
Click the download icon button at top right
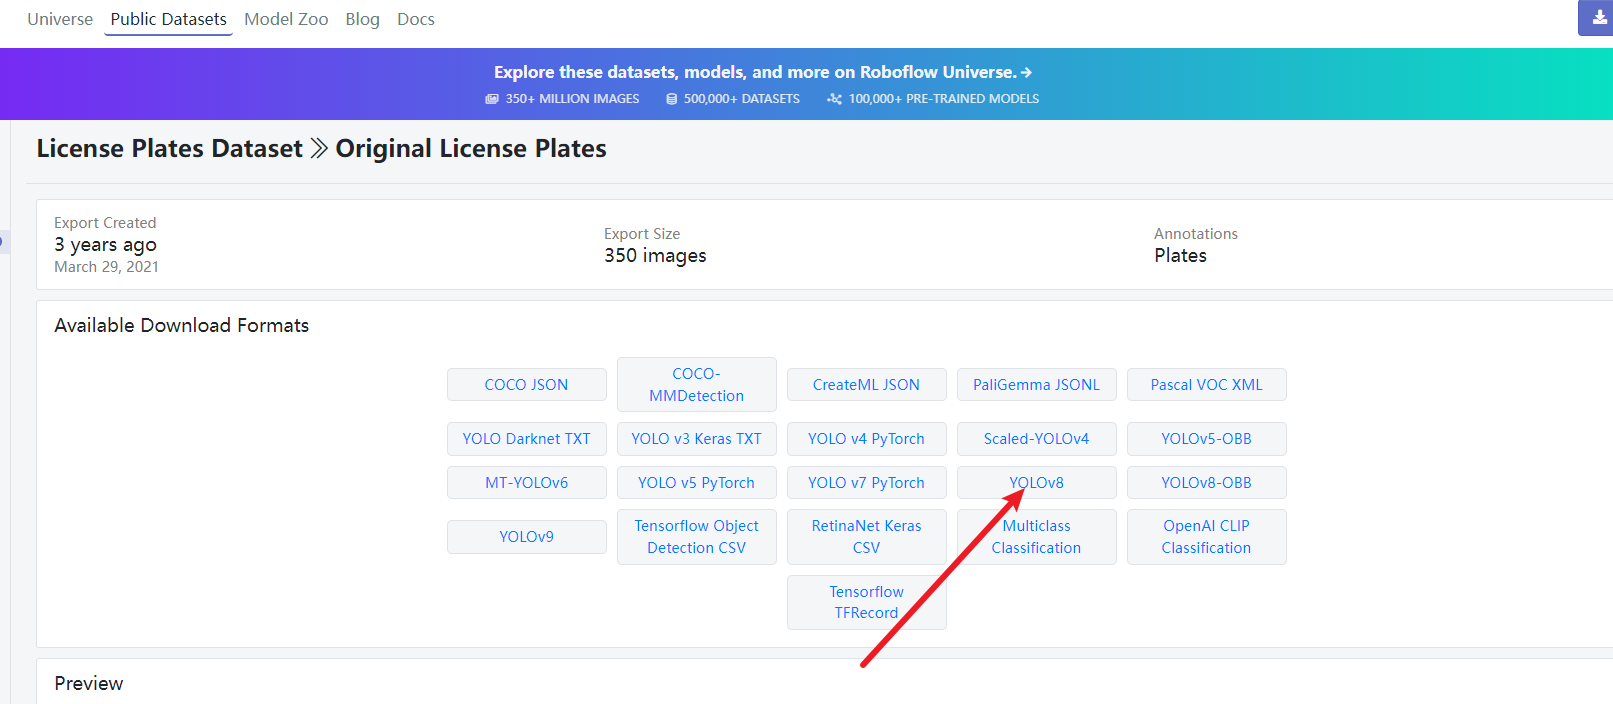(1598, 18)
